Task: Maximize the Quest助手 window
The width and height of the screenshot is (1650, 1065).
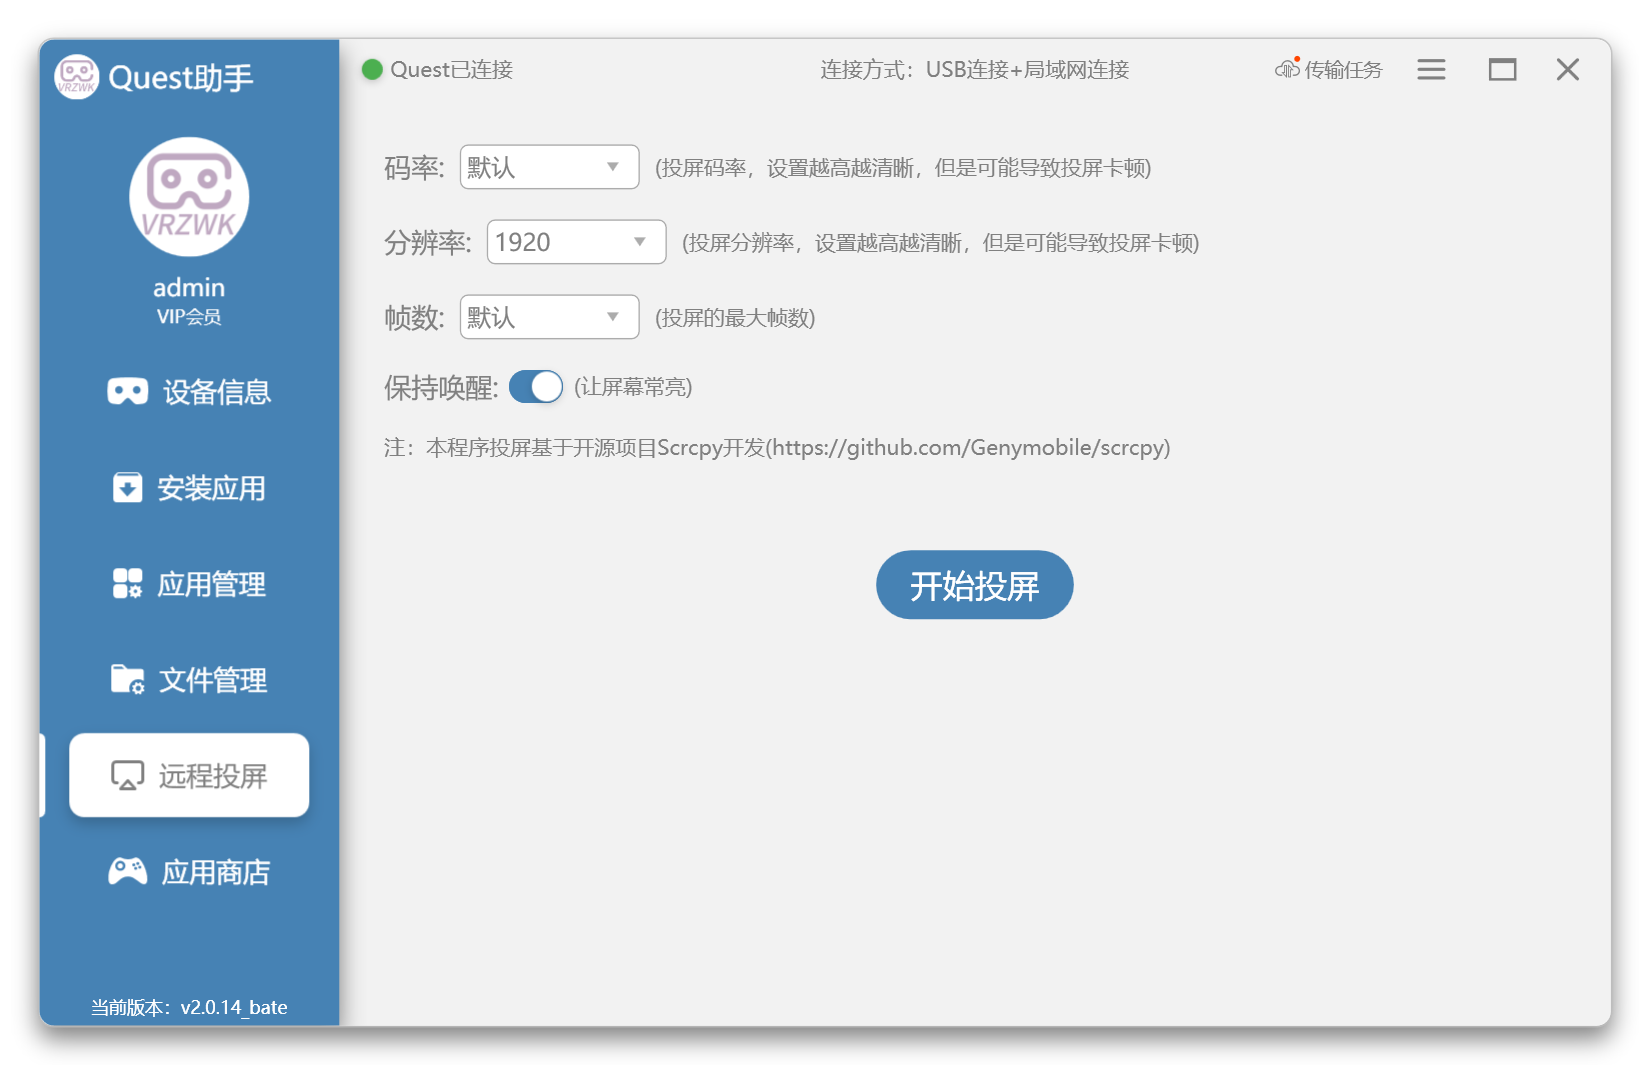Action: point(1502,69)
